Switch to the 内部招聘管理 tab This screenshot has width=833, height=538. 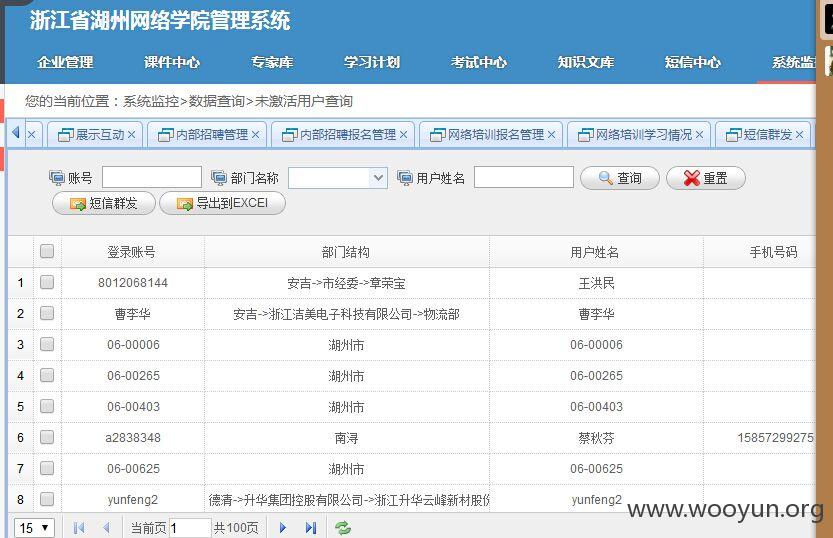pos(206,135)
